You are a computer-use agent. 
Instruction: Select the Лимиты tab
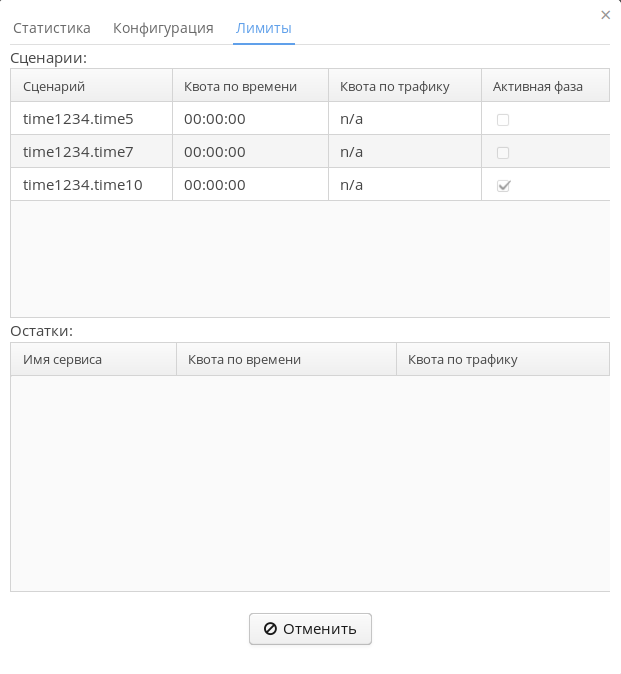[264, 28]
